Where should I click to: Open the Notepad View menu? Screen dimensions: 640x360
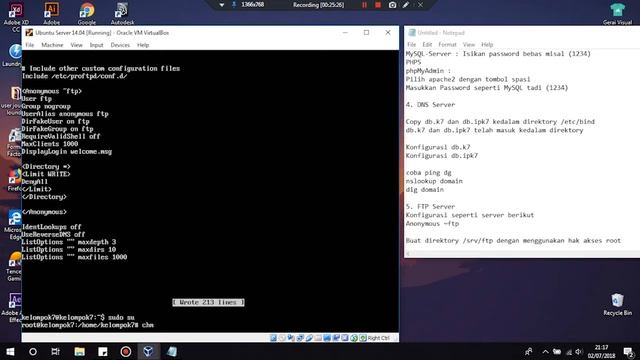[469, 44]
